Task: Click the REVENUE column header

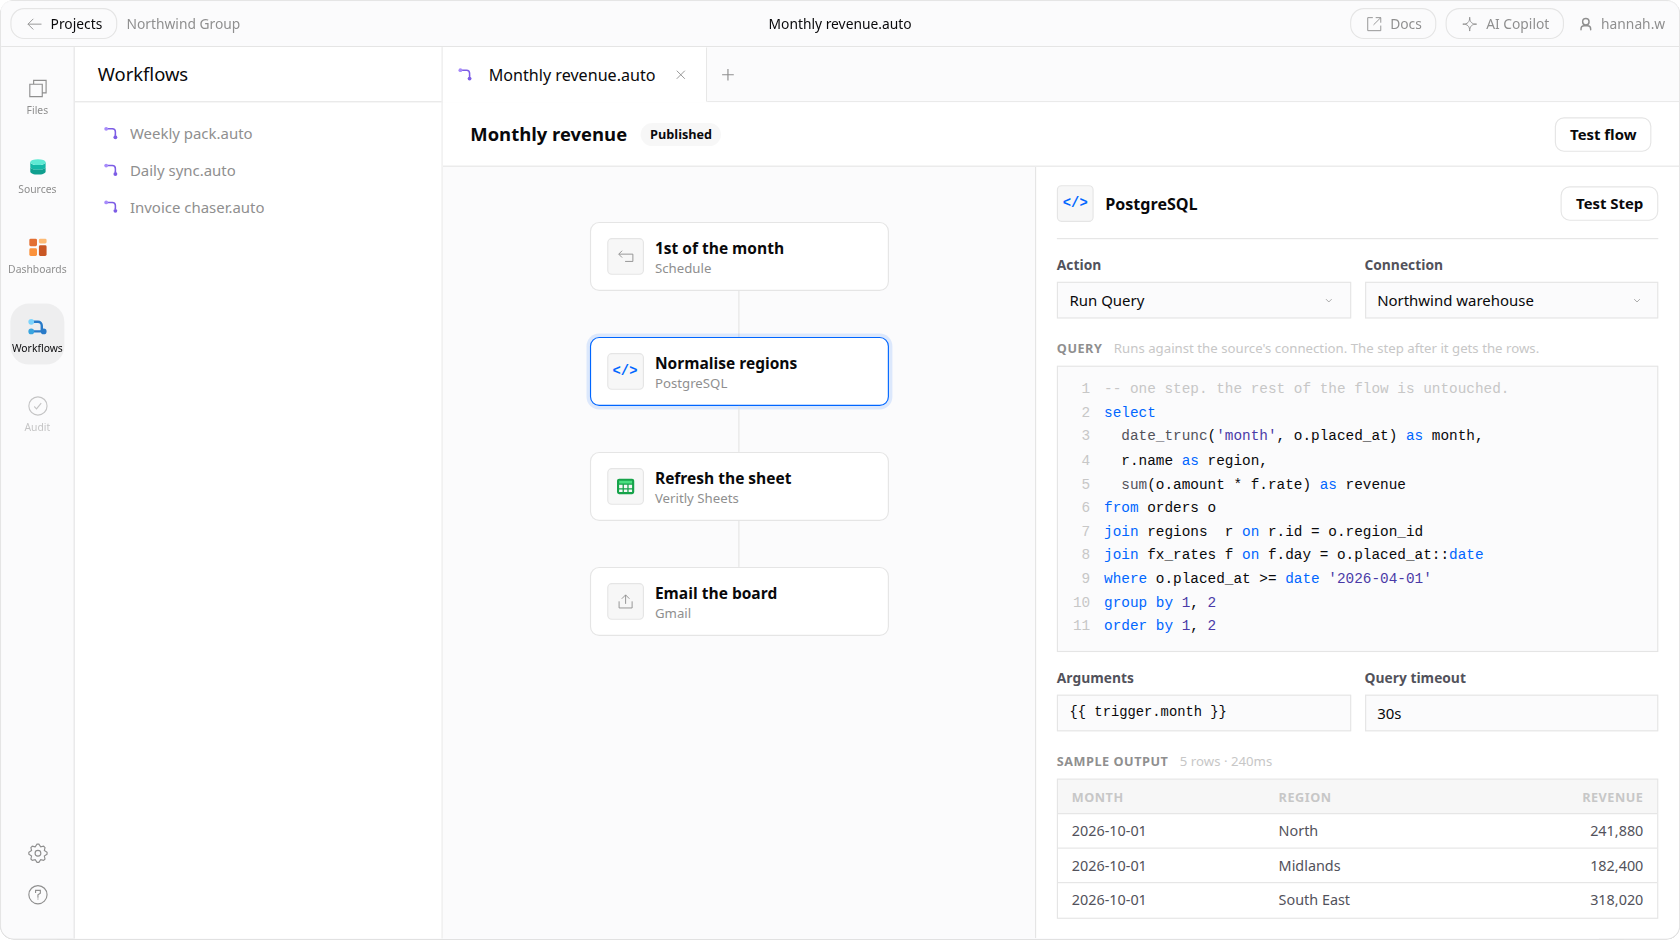Action: (1612, 798)
